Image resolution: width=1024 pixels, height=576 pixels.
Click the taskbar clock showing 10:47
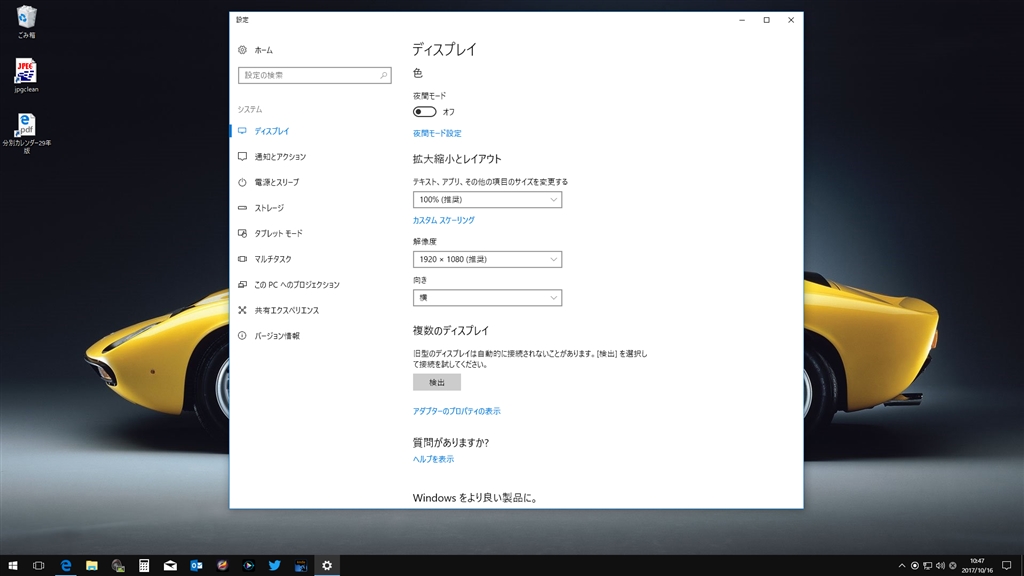[977, 566]
